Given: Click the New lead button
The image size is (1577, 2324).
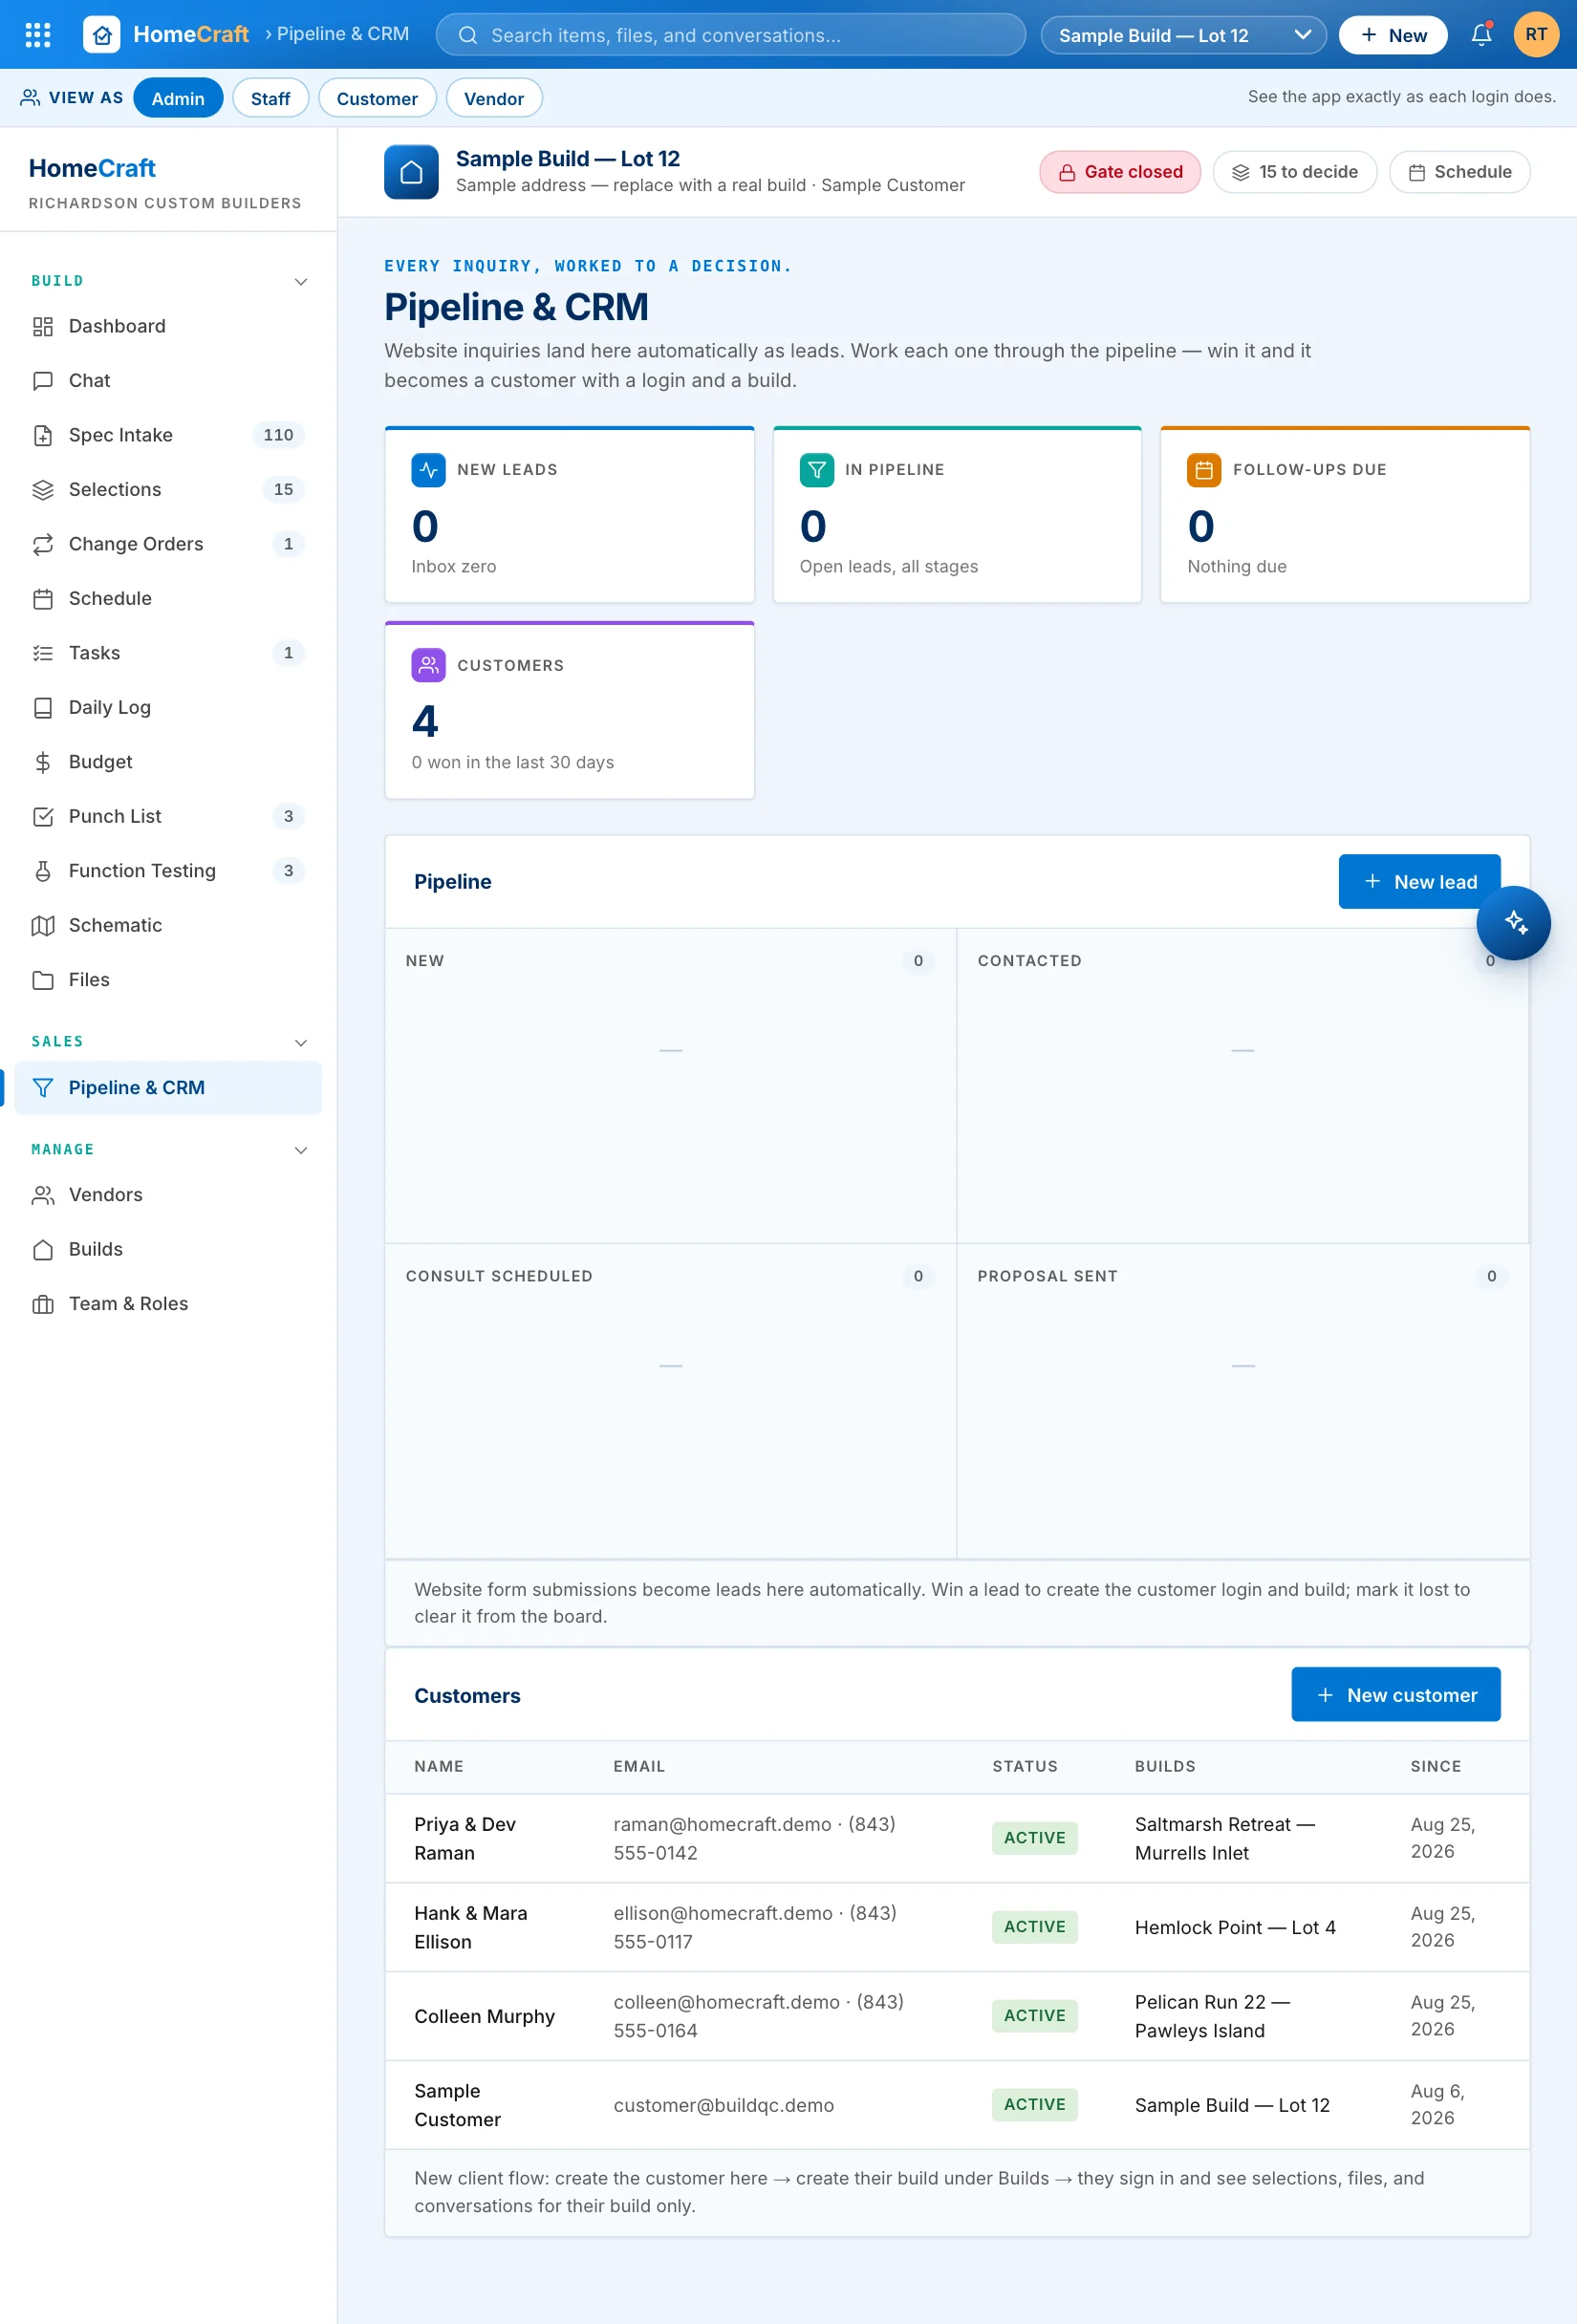Looking at the screenshot, I should [1419, 882].
